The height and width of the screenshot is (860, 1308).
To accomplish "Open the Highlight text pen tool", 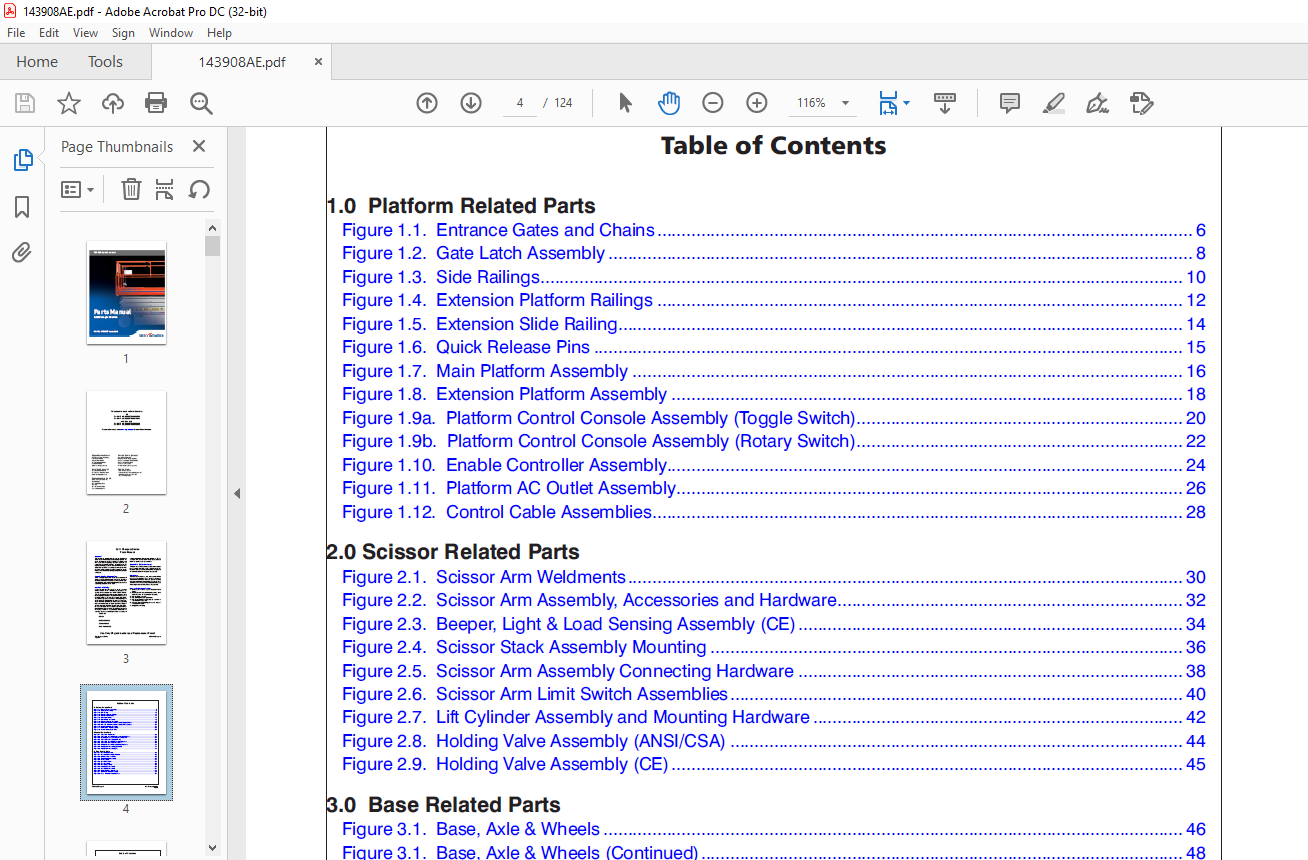I will pos(1053,103).
